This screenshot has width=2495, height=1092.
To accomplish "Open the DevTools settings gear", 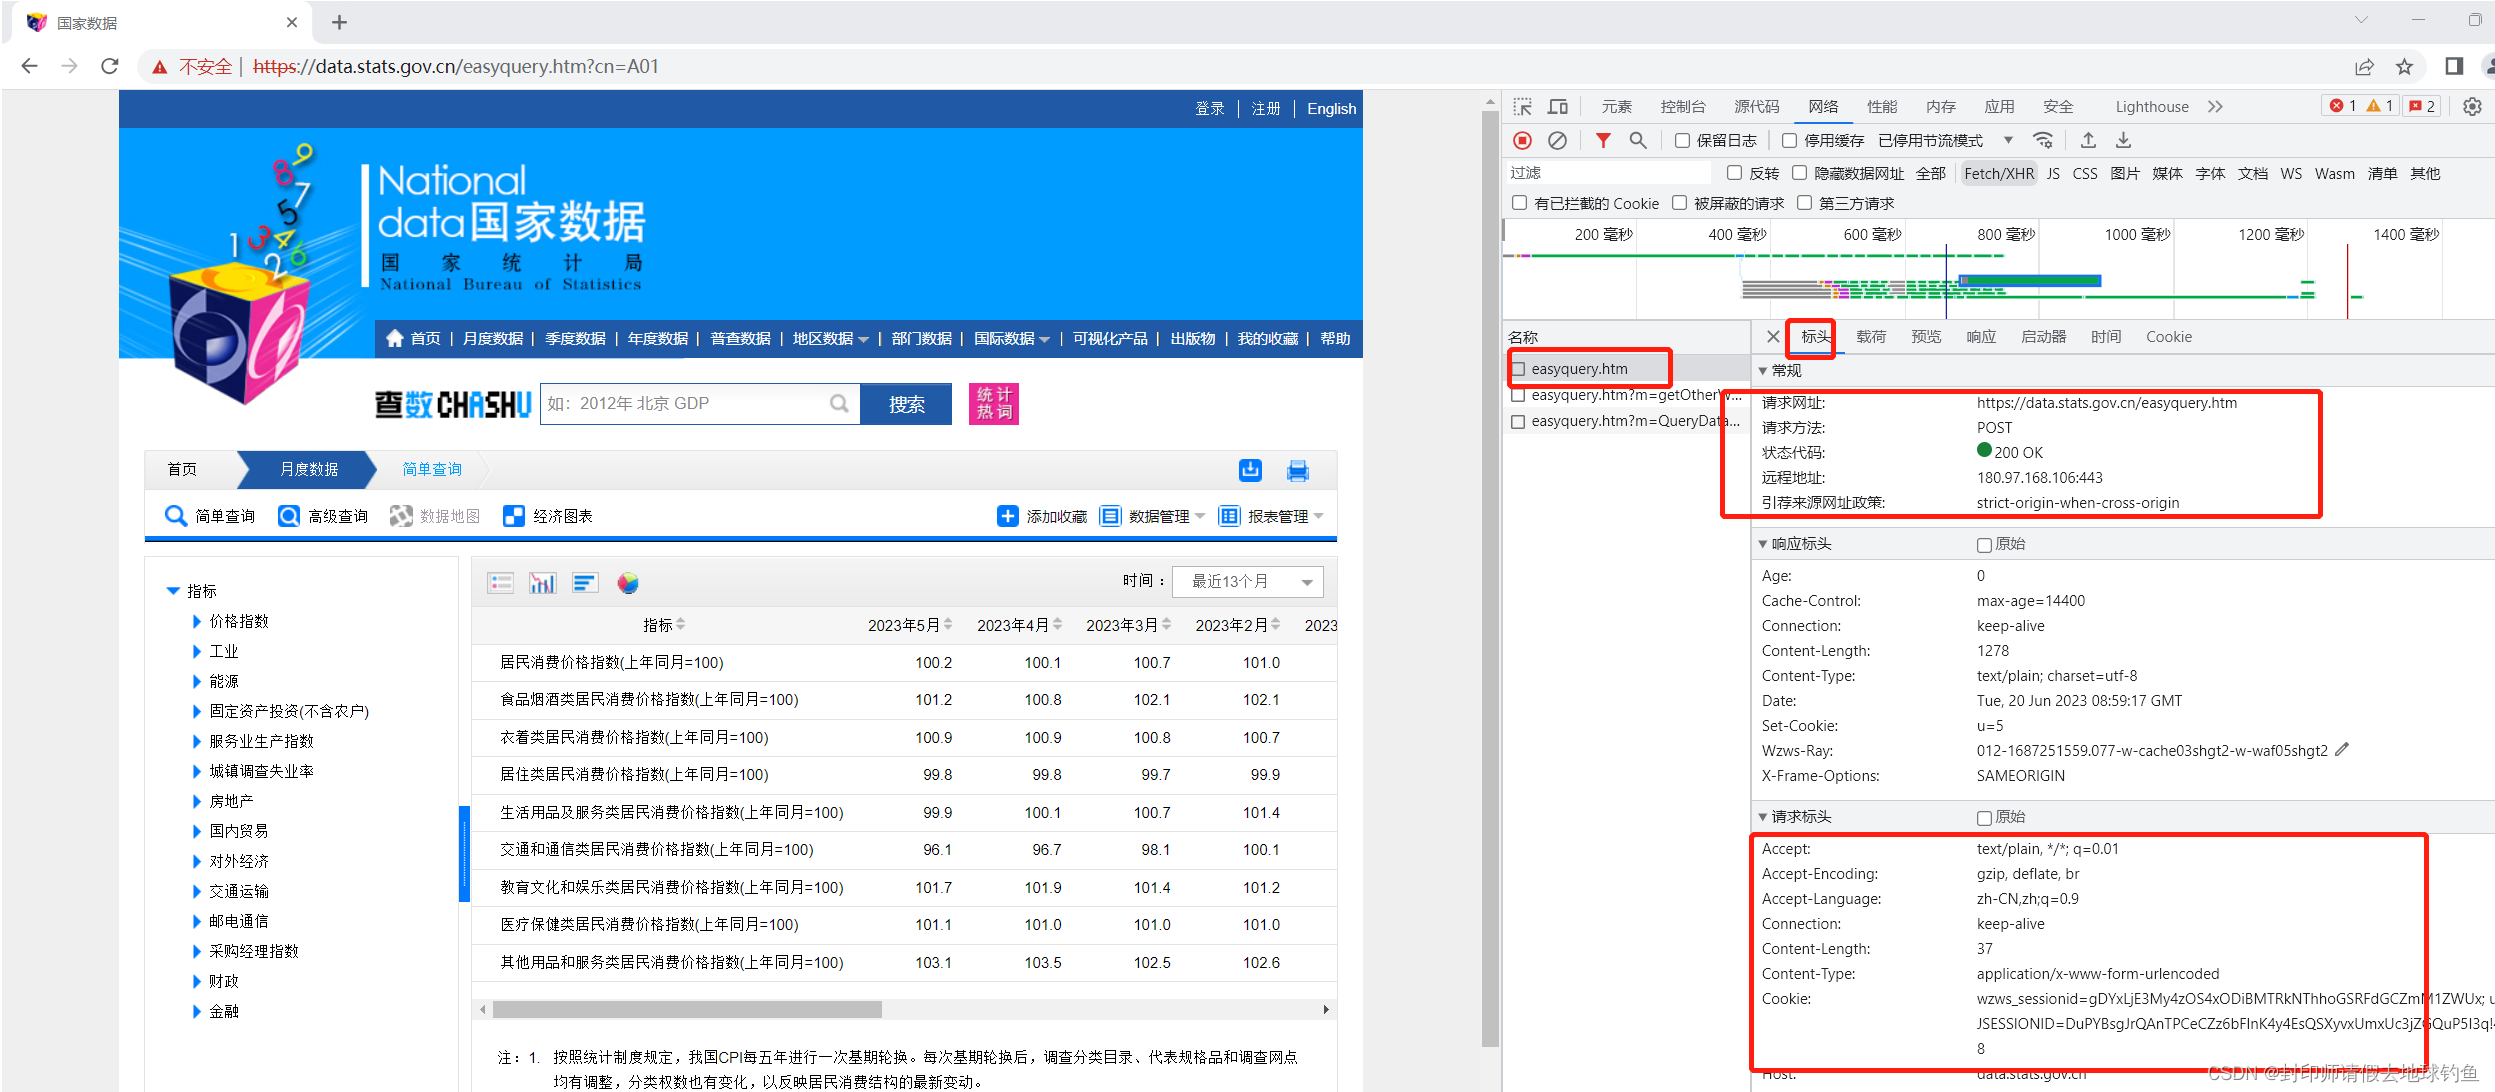I will click(x=2472, y=107).
